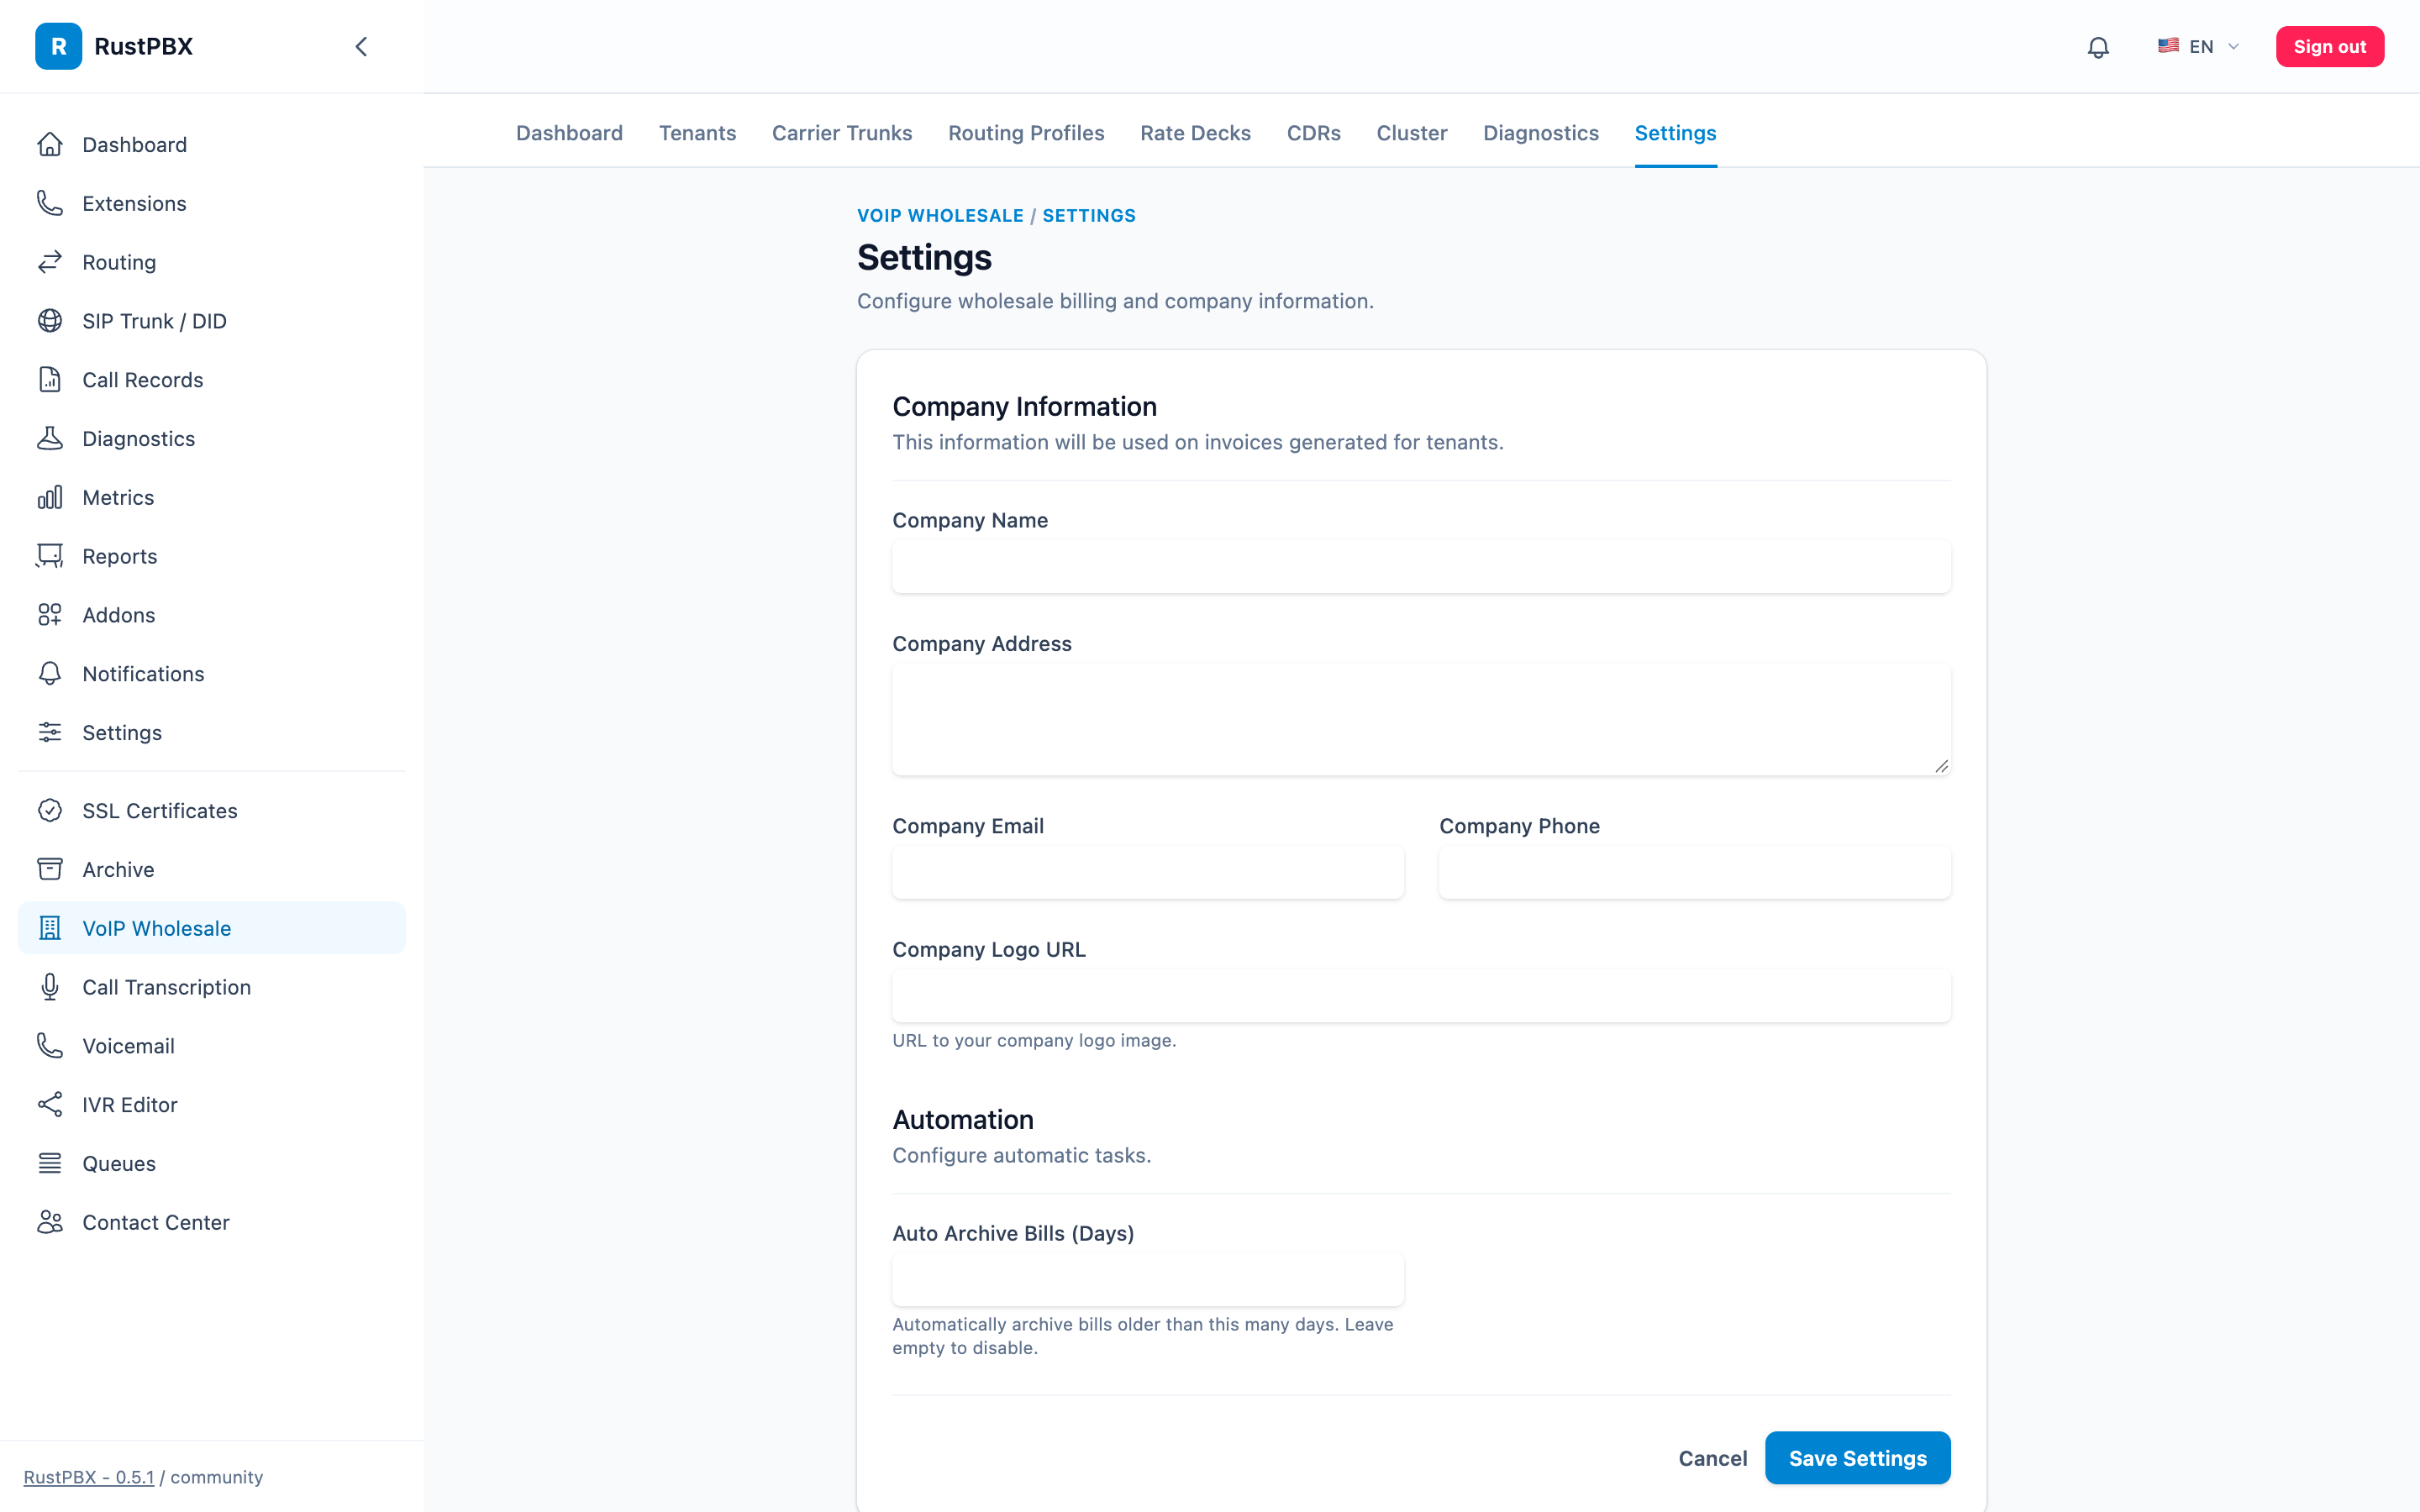This screenshot has height=1512, width=2420.
Task: Select VoIP Wholesale building icon
Action: tap(50, 928)
